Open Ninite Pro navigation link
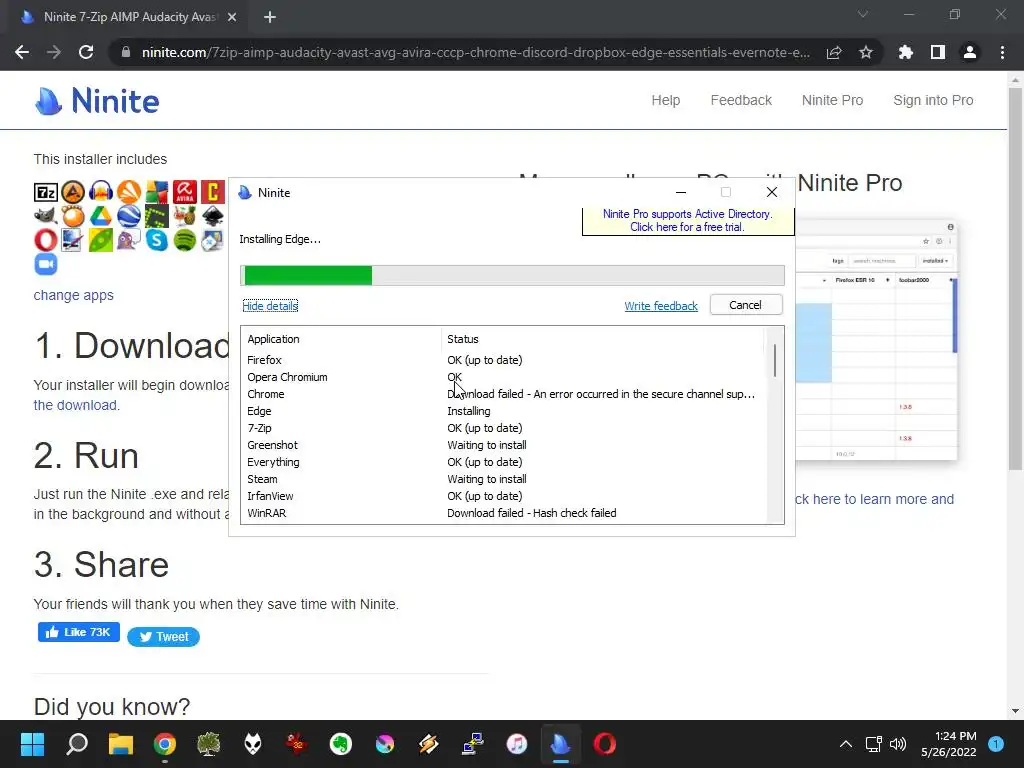 (x=832, y=100)
